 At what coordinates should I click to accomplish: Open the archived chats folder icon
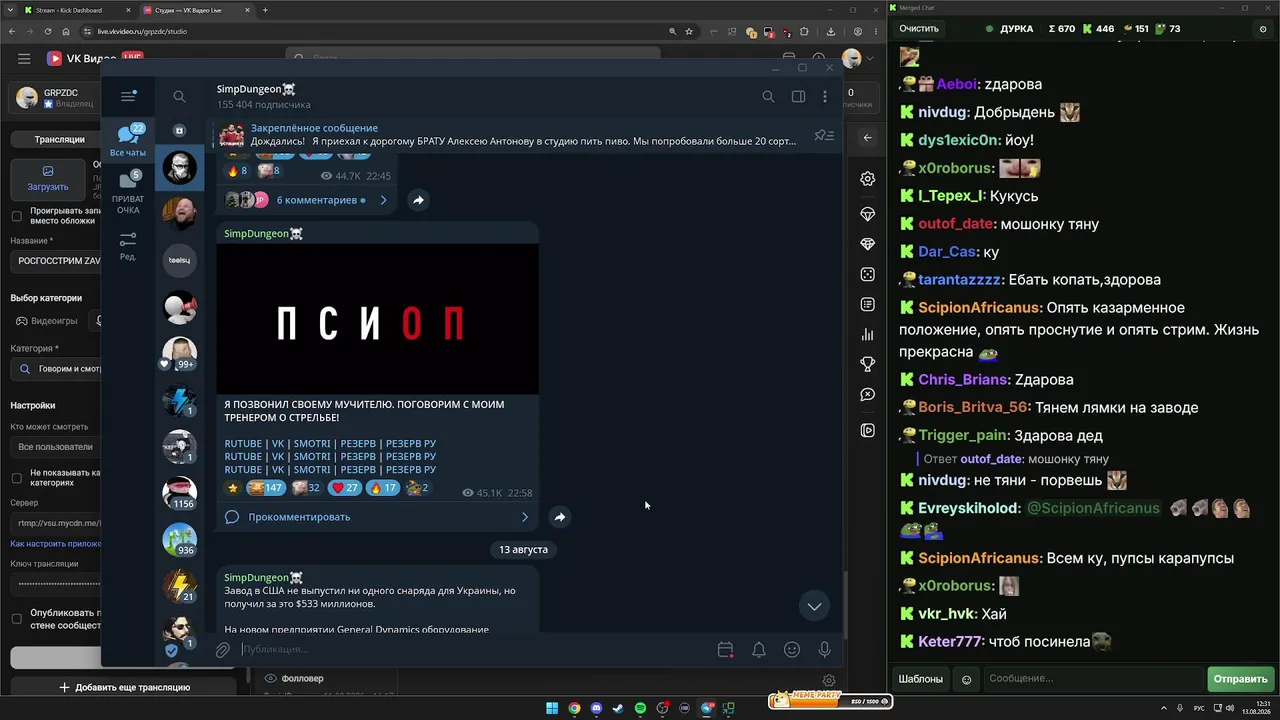pyautogui.click(x=180, y=131)
